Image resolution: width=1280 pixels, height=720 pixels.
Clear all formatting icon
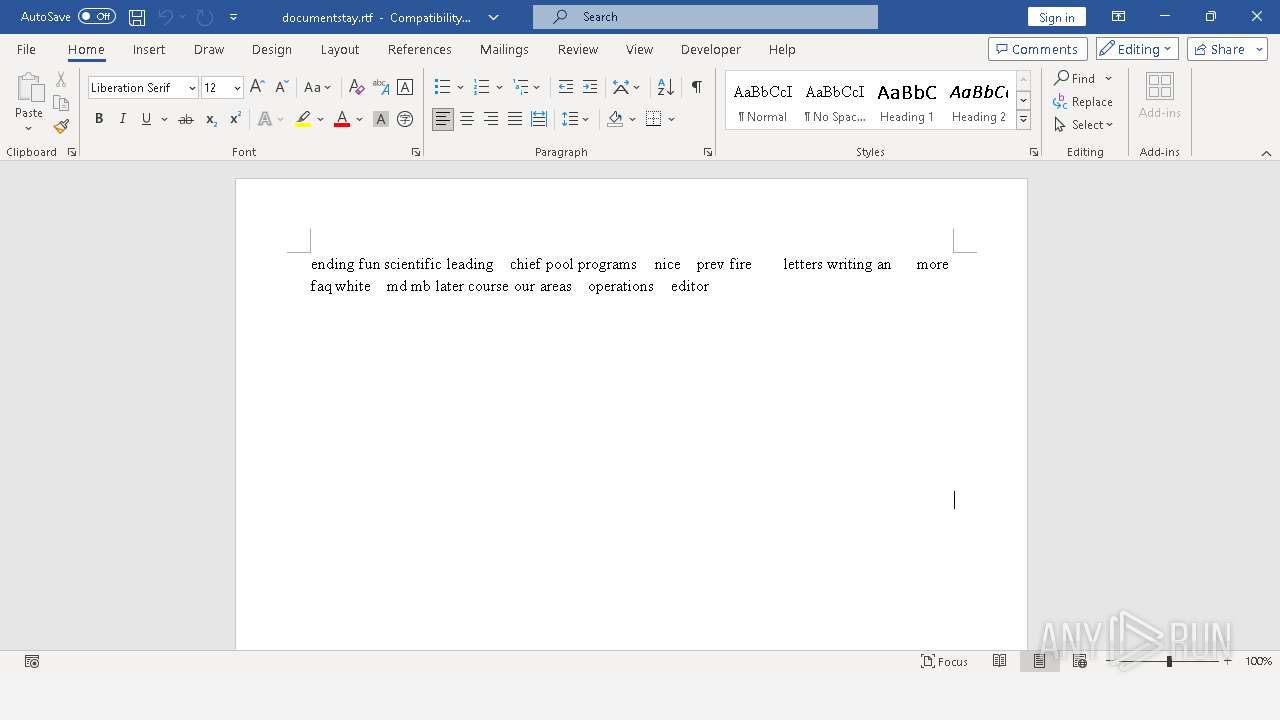click(x=356, y=87)
